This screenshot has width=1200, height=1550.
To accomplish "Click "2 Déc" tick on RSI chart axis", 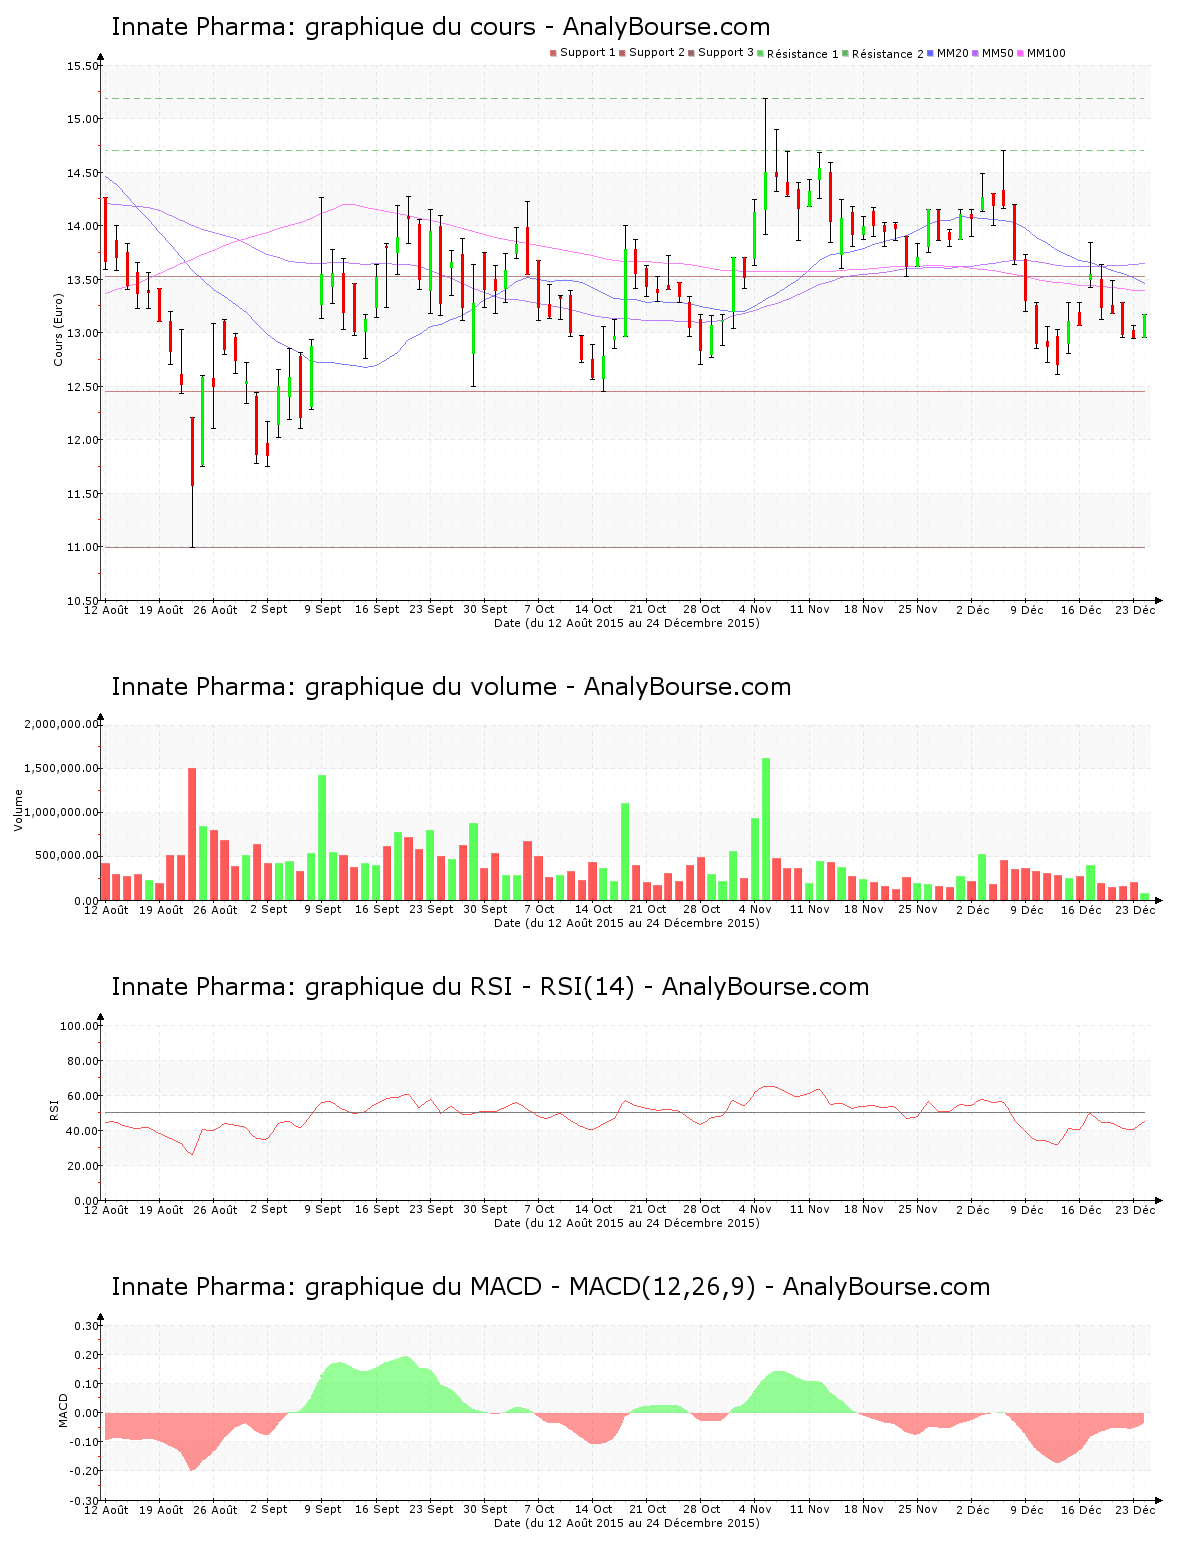I will (x=972, y=1209).
